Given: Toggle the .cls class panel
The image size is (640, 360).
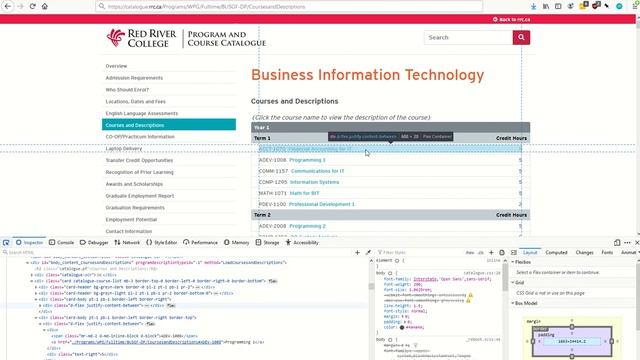Looking at the screenshot, I should (x=480, y=253).
